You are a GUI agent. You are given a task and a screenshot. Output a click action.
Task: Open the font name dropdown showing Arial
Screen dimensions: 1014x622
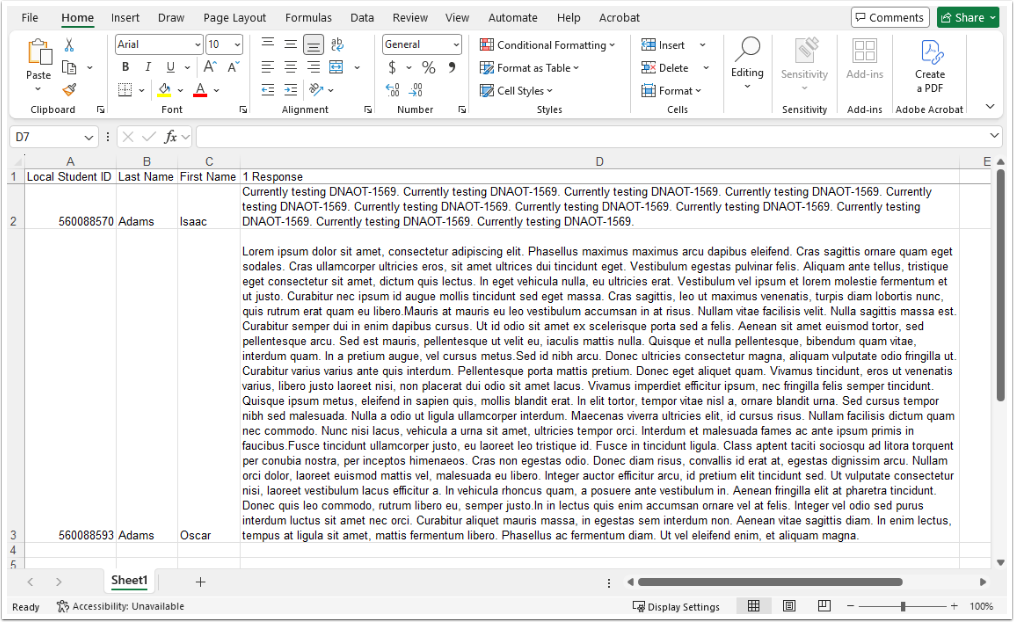click(x=197, y=44)
